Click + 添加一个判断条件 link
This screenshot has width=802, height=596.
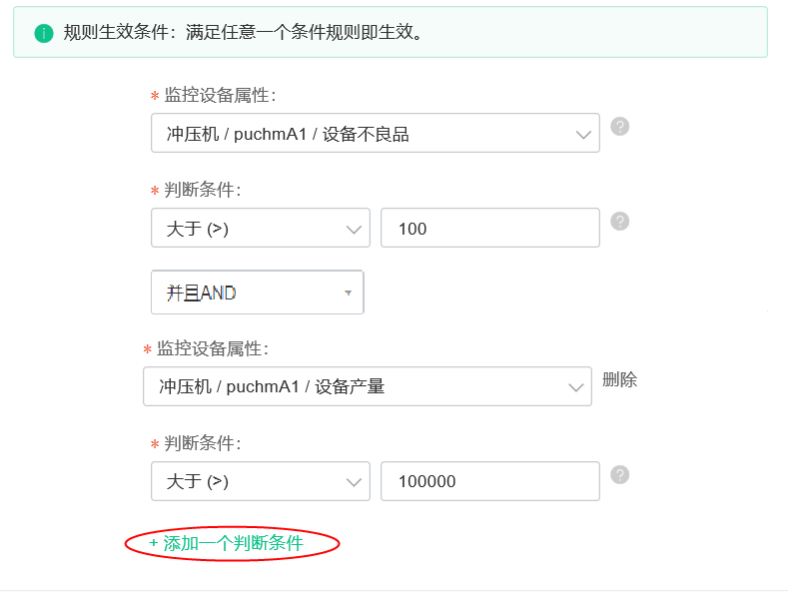[227, 543]
